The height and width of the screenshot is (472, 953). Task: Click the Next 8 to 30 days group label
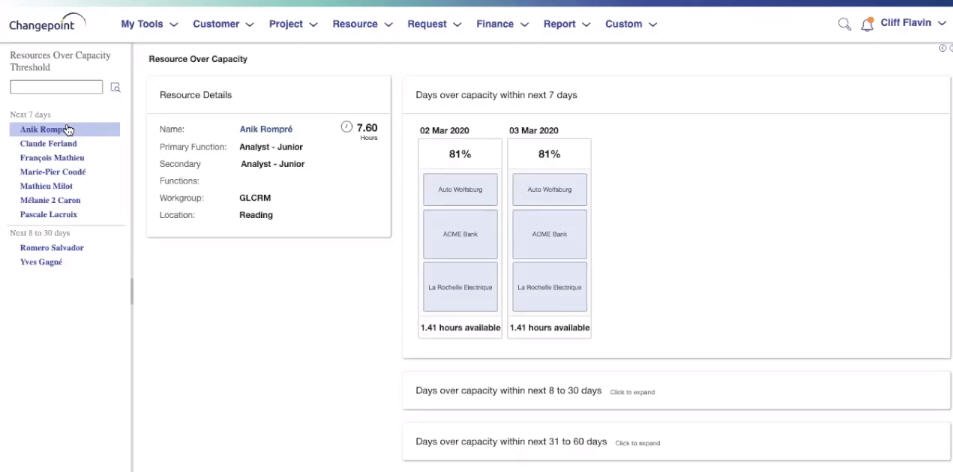[x=40, y=233]
